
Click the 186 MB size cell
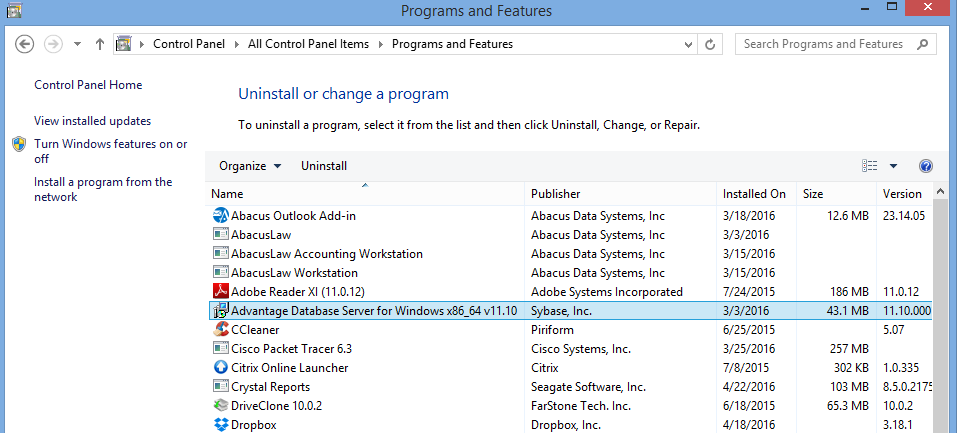847,291
